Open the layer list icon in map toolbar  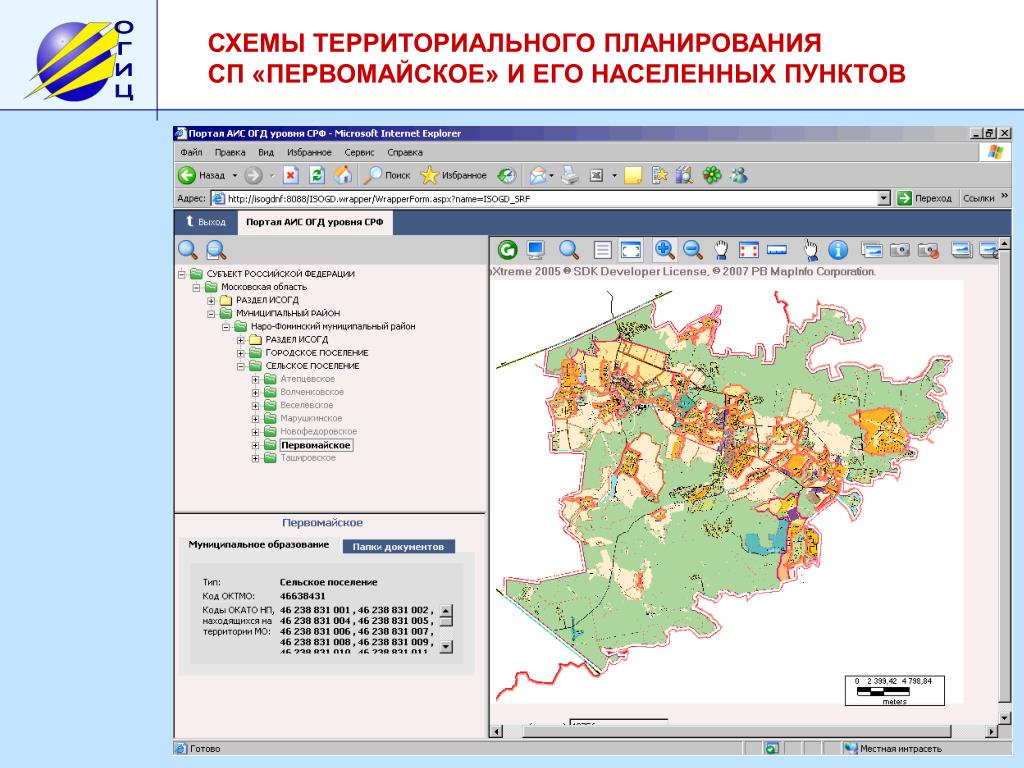pyautogui.click(x=602, y=249)
